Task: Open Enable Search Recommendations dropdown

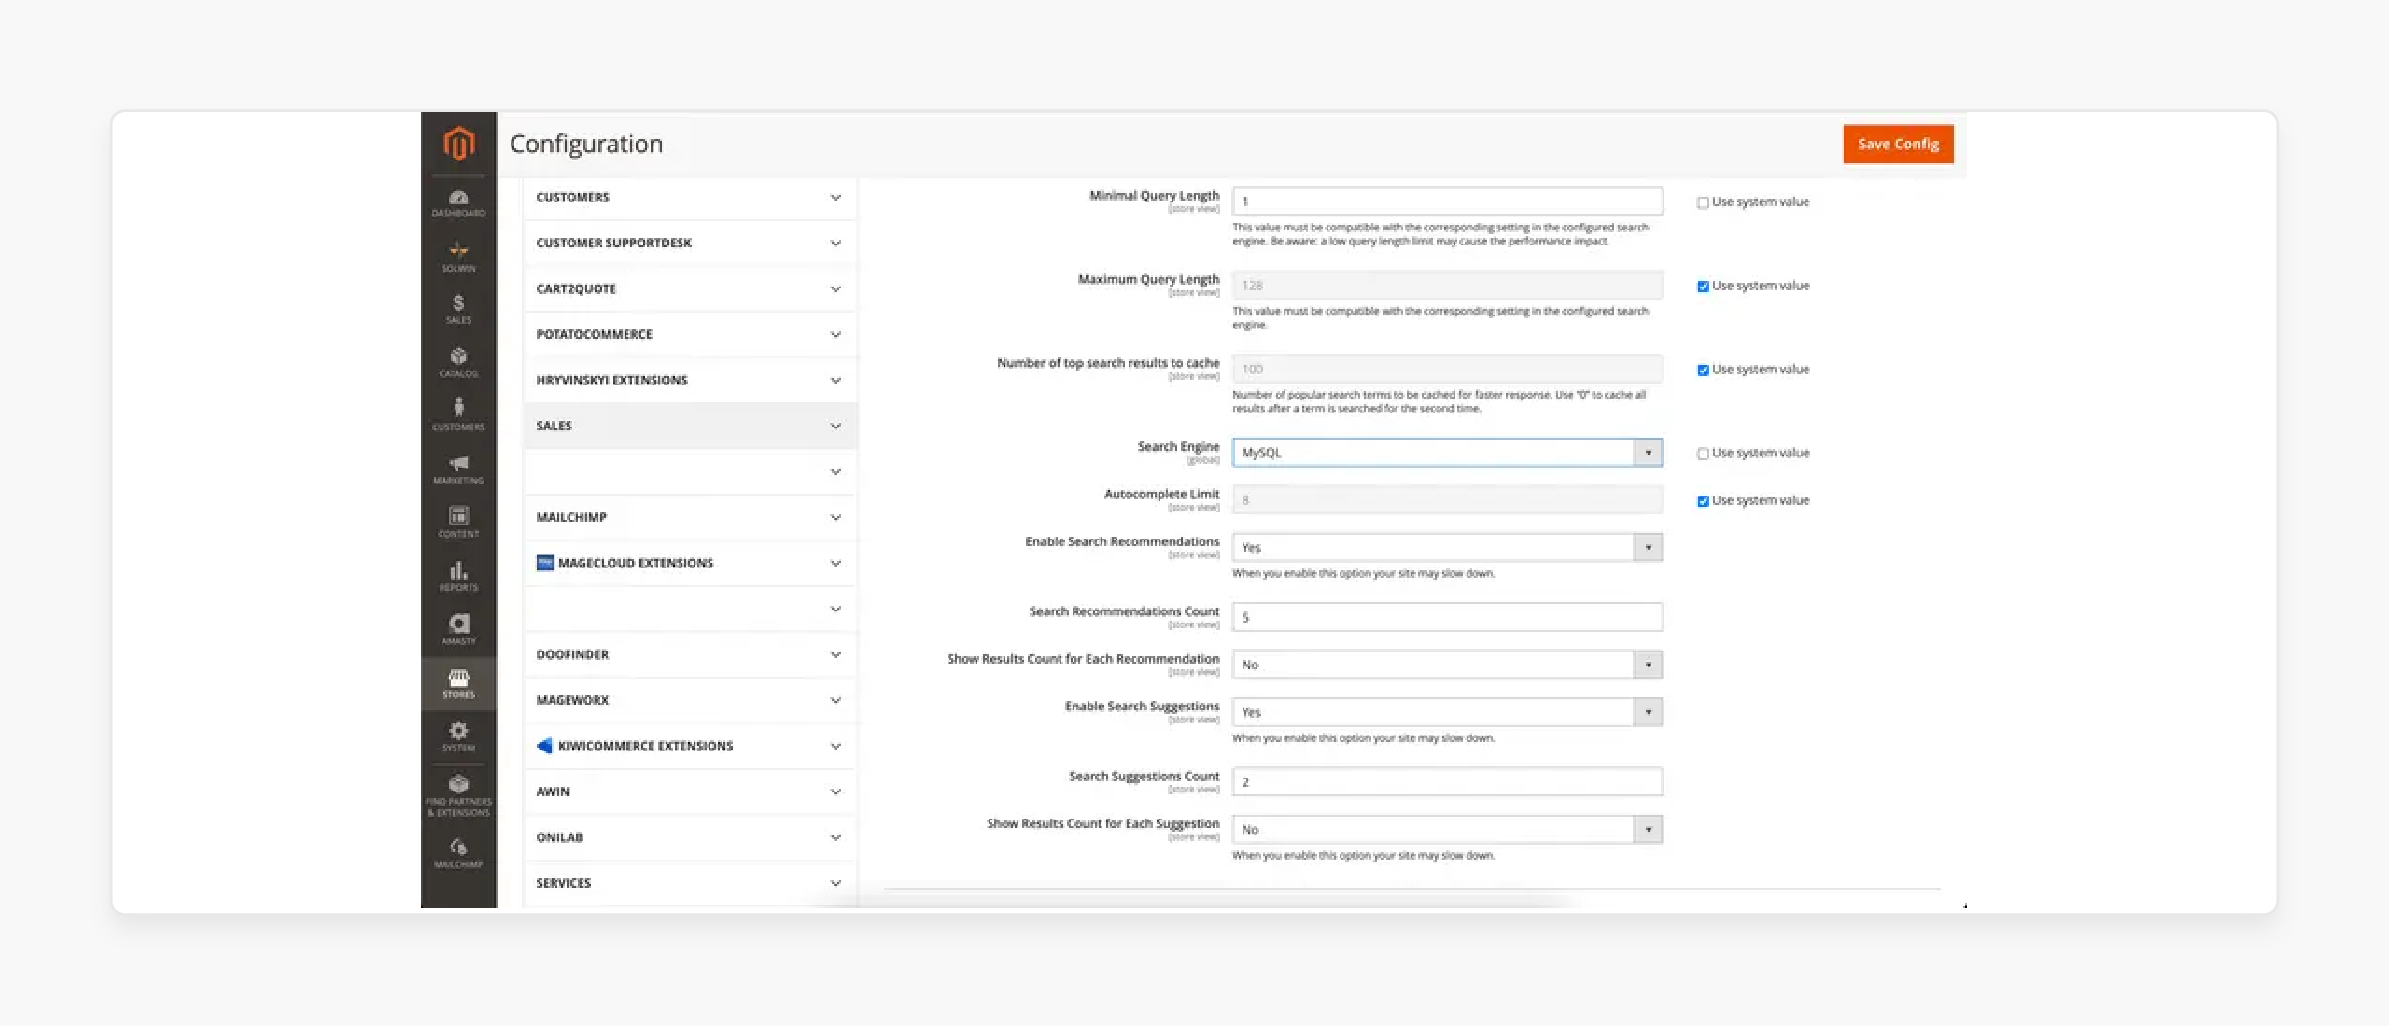Action: pos(1447,548)
